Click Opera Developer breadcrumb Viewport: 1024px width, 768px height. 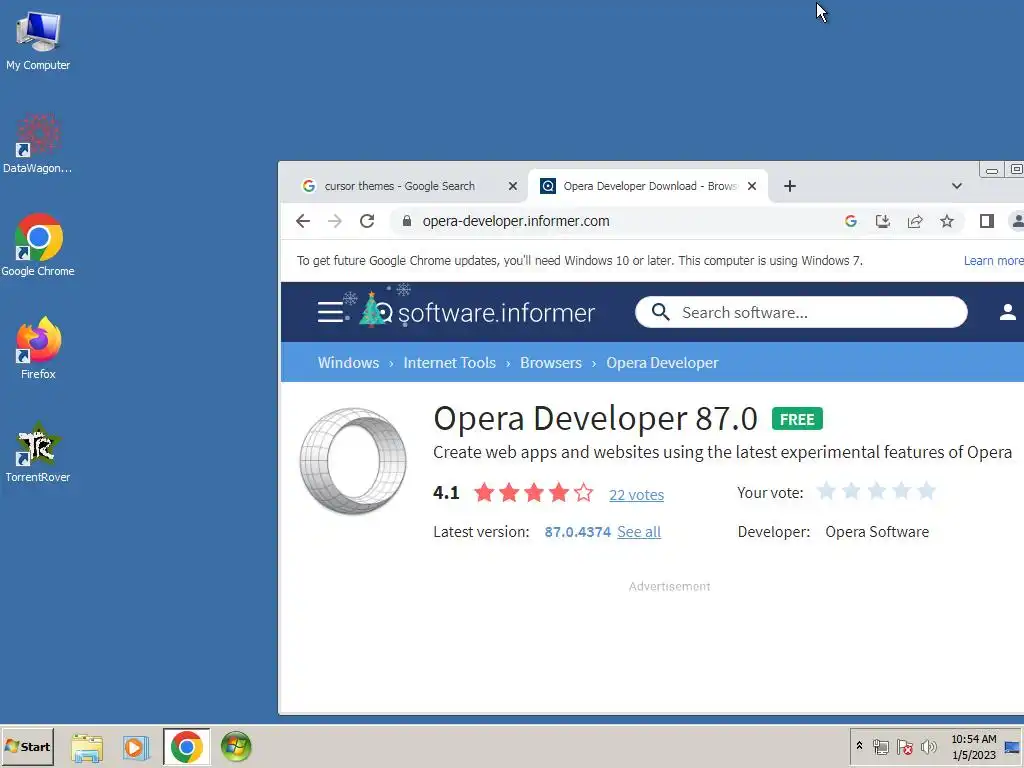662,363
